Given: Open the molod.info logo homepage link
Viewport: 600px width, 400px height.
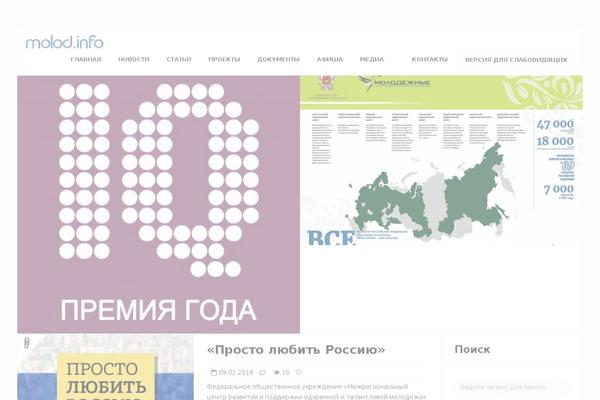Looking at the screenshot, I should click(x=64, y=42).
